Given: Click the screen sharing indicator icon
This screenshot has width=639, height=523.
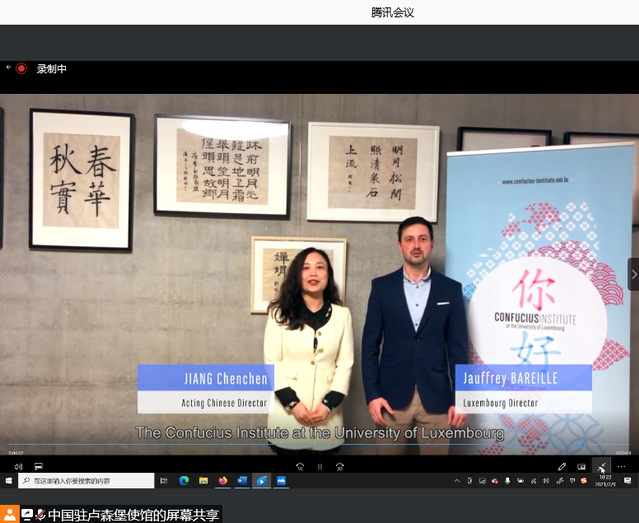Looking at the screenshot, I should pos(27,515).
